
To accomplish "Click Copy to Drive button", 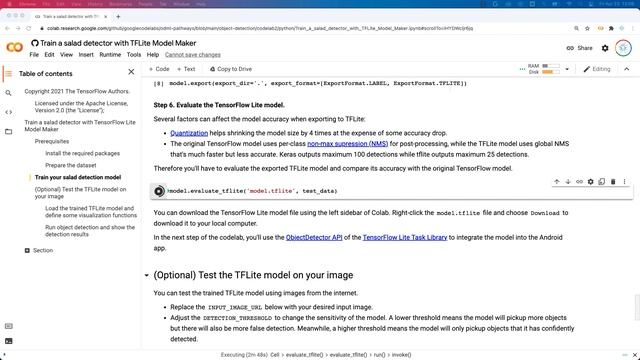I will pos(231,69).
